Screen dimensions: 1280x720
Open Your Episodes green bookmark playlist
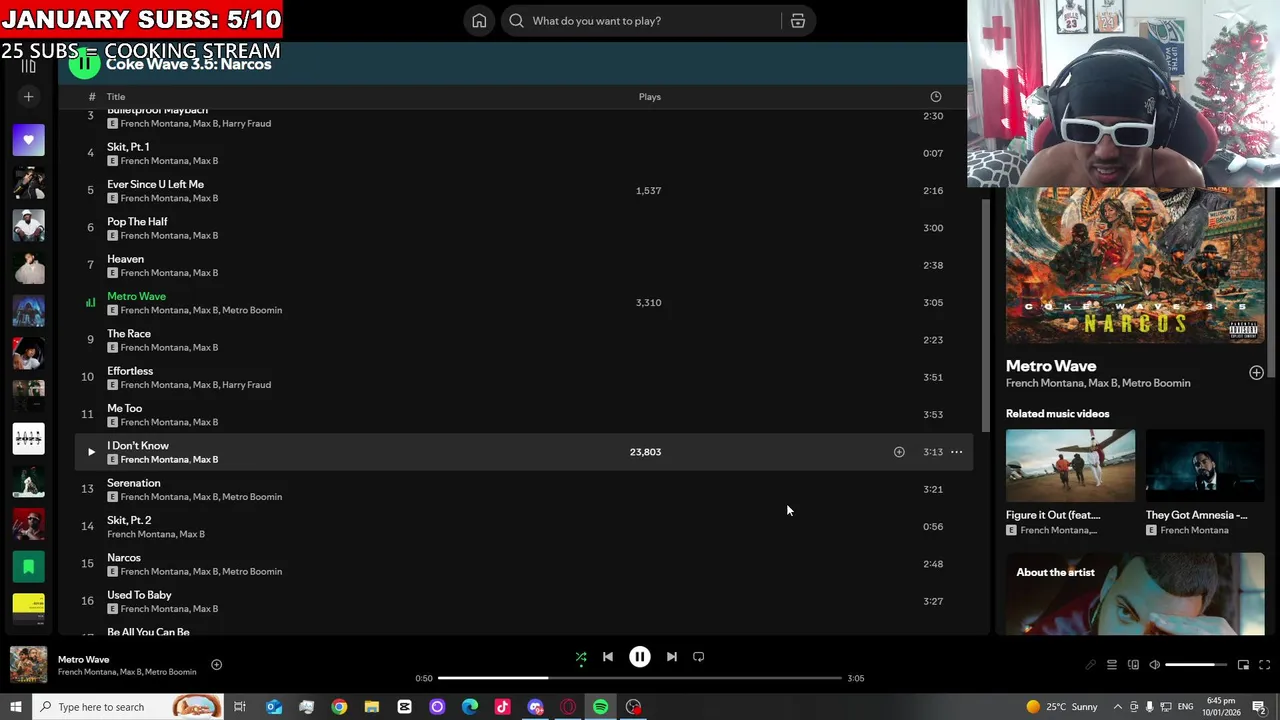click(28, 567)
